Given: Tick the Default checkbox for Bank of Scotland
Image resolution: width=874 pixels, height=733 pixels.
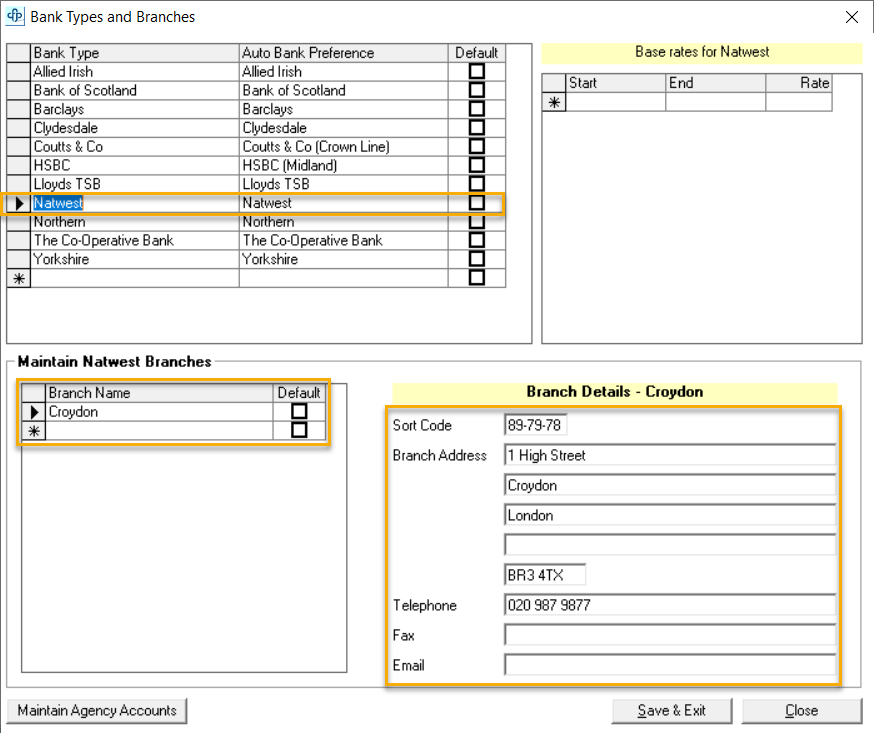Looking at the screenshot, I should pos(477,90).
